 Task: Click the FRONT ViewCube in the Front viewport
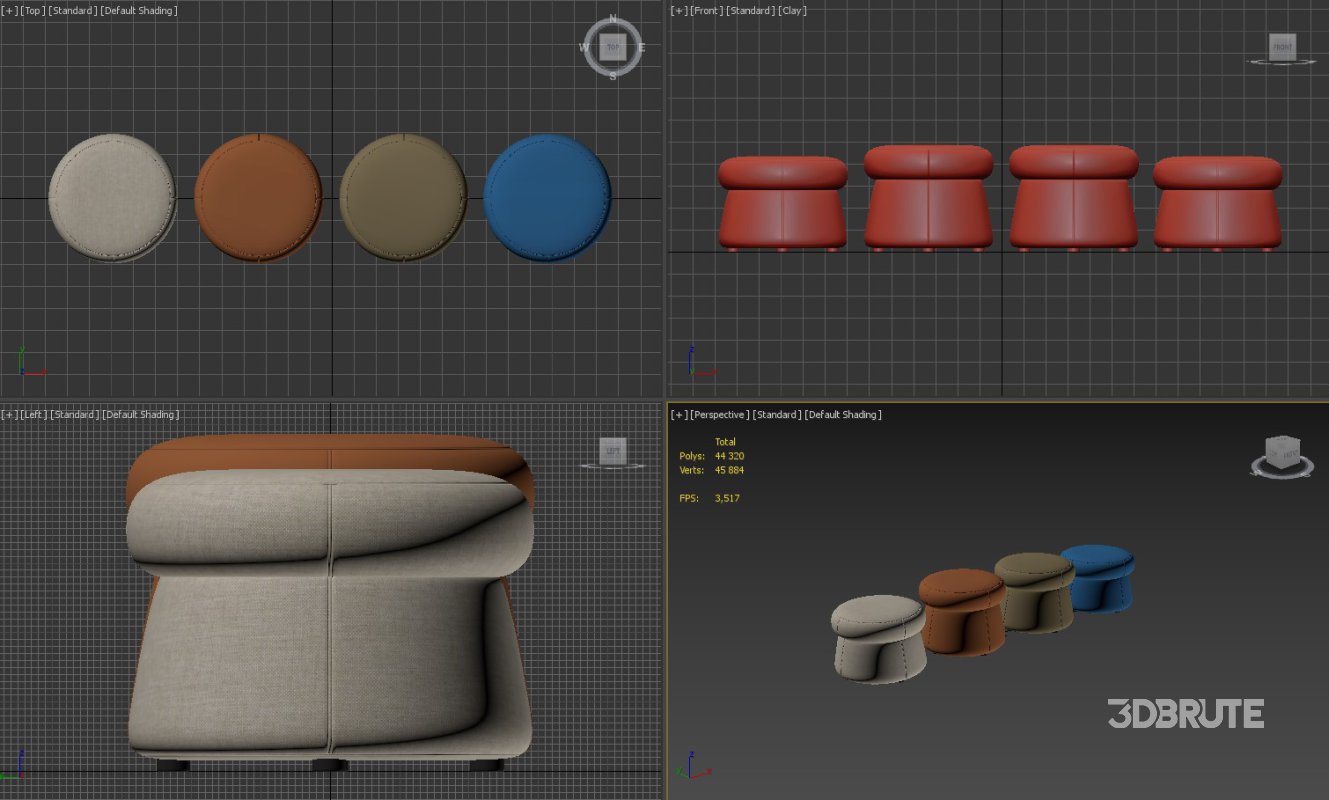(1281, 46)
